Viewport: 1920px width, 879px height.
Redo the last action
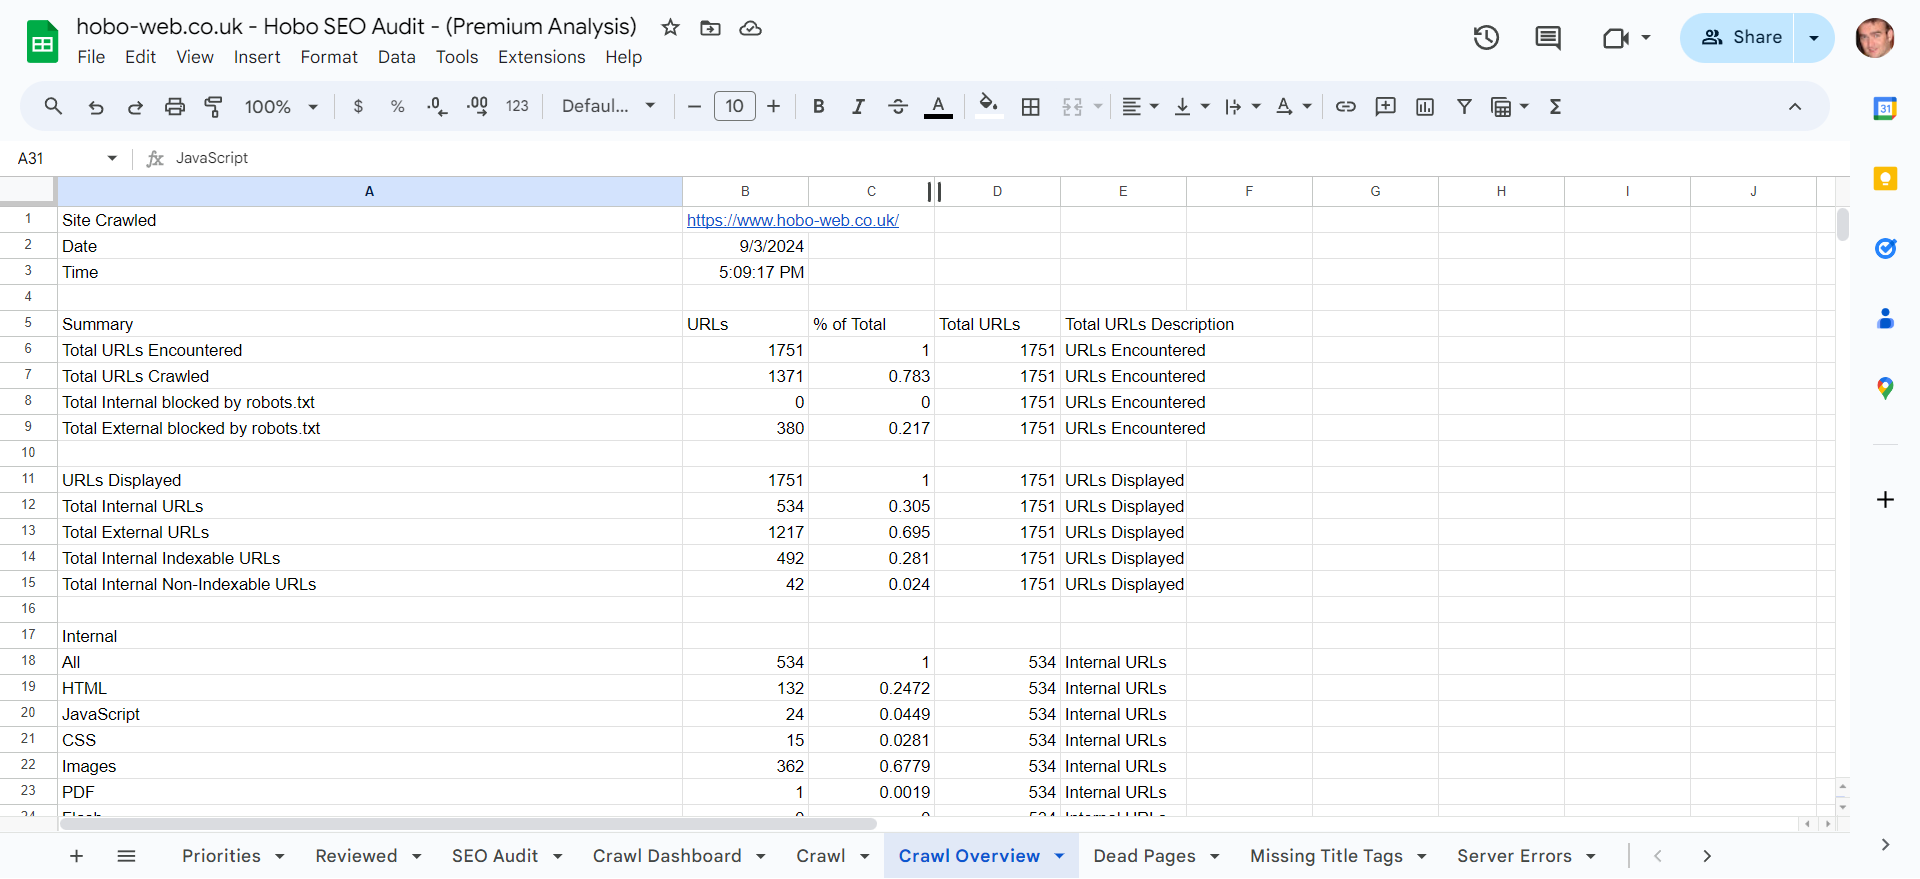[135, 106]
